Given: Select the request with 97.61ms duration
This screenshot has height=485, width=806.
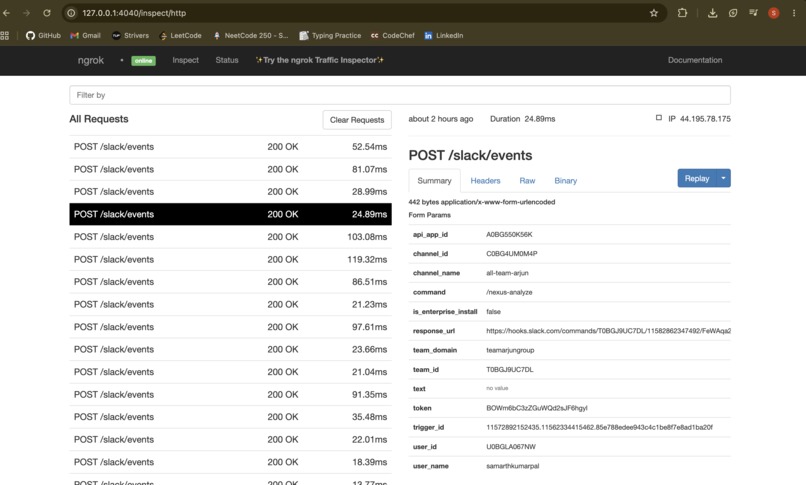Looking at the screenshot, I should [x=230, y=327].
